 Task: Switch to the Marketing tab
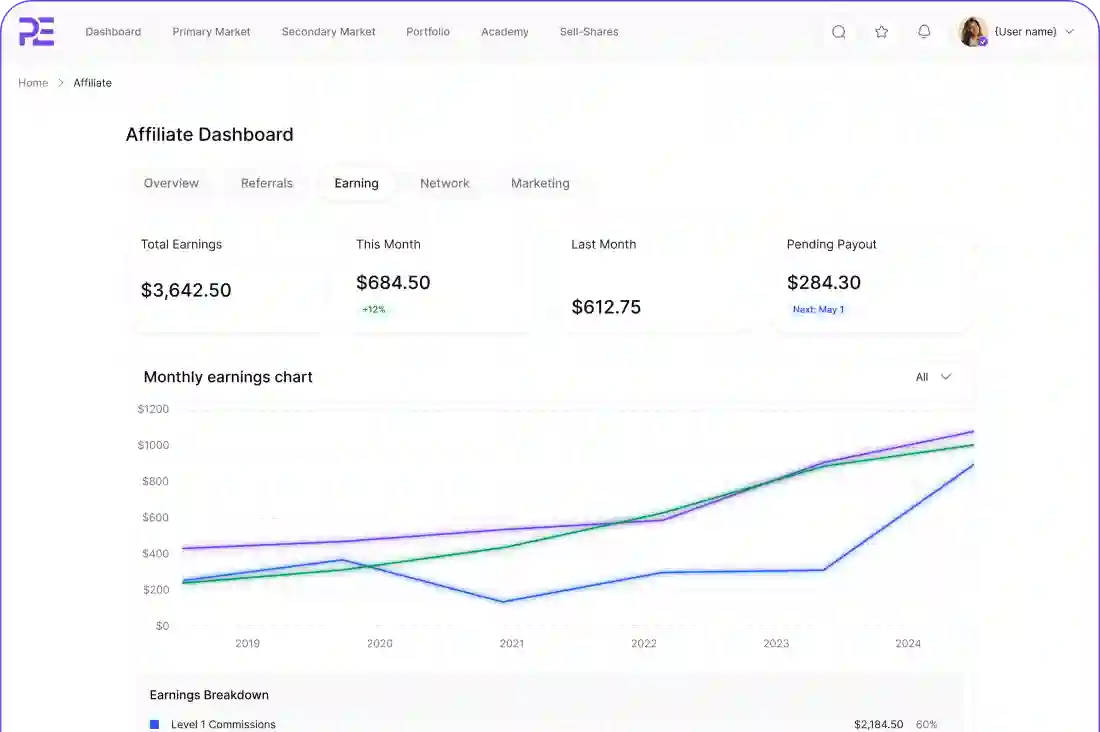coord(540,183)
